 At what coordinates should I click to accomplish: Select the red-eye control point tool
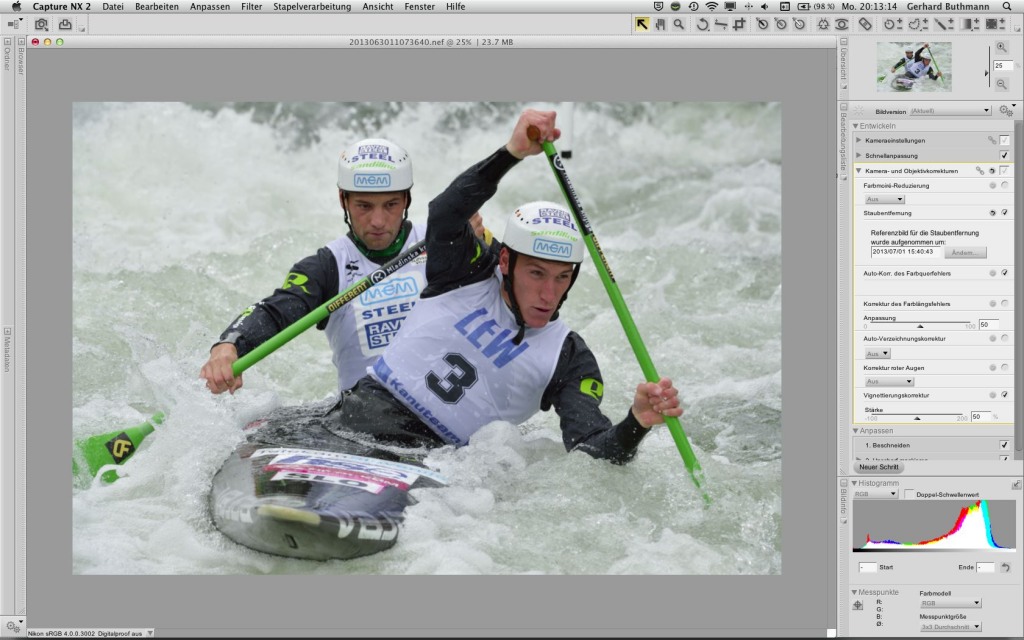click(x=842, y=24)
